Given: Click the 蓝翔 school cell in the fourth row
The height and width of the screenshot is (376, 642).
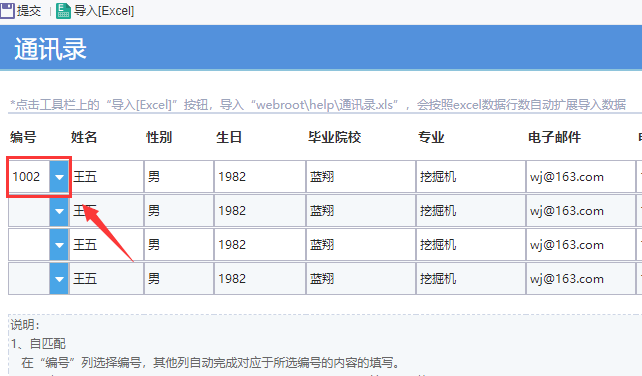Looking at the screenshot, I should [x=361, y=279].
